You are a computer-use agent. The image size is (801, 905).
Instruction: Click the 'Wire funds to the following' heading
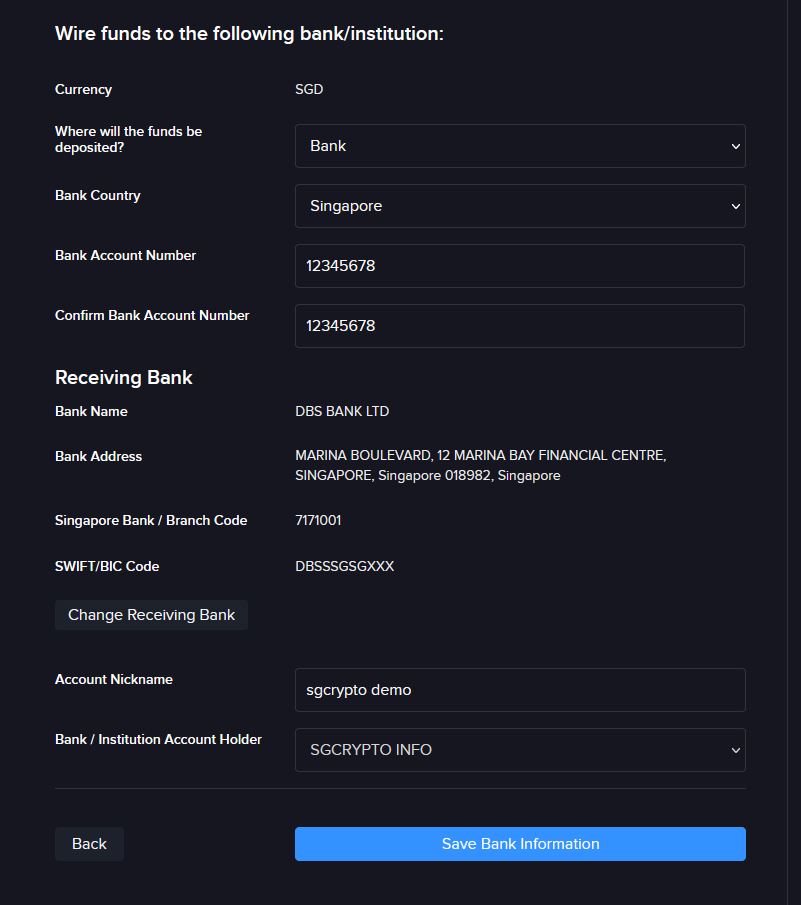[249, 33]
